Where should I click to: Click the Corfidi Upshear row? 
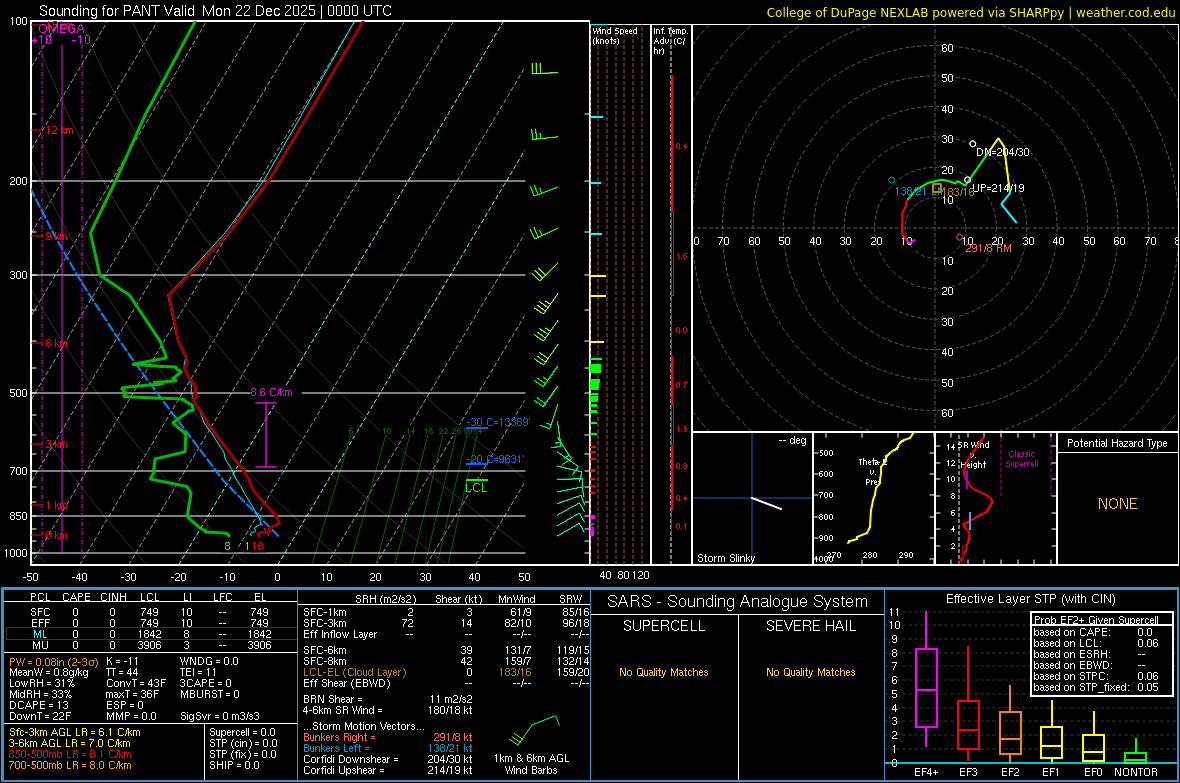388,770
